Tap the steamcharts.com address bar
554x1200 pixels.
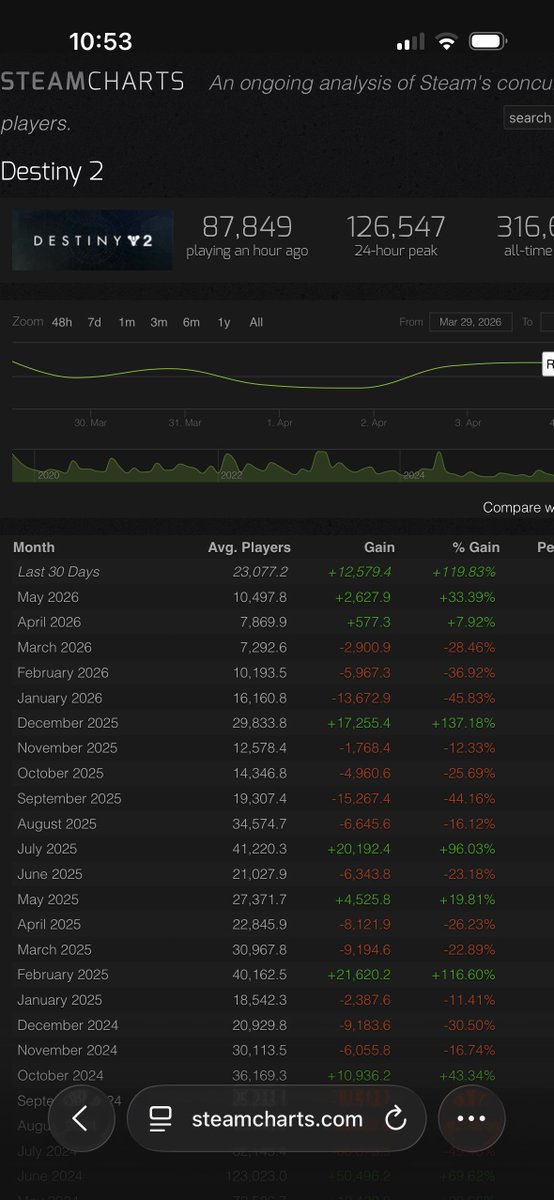[276, 1119]
